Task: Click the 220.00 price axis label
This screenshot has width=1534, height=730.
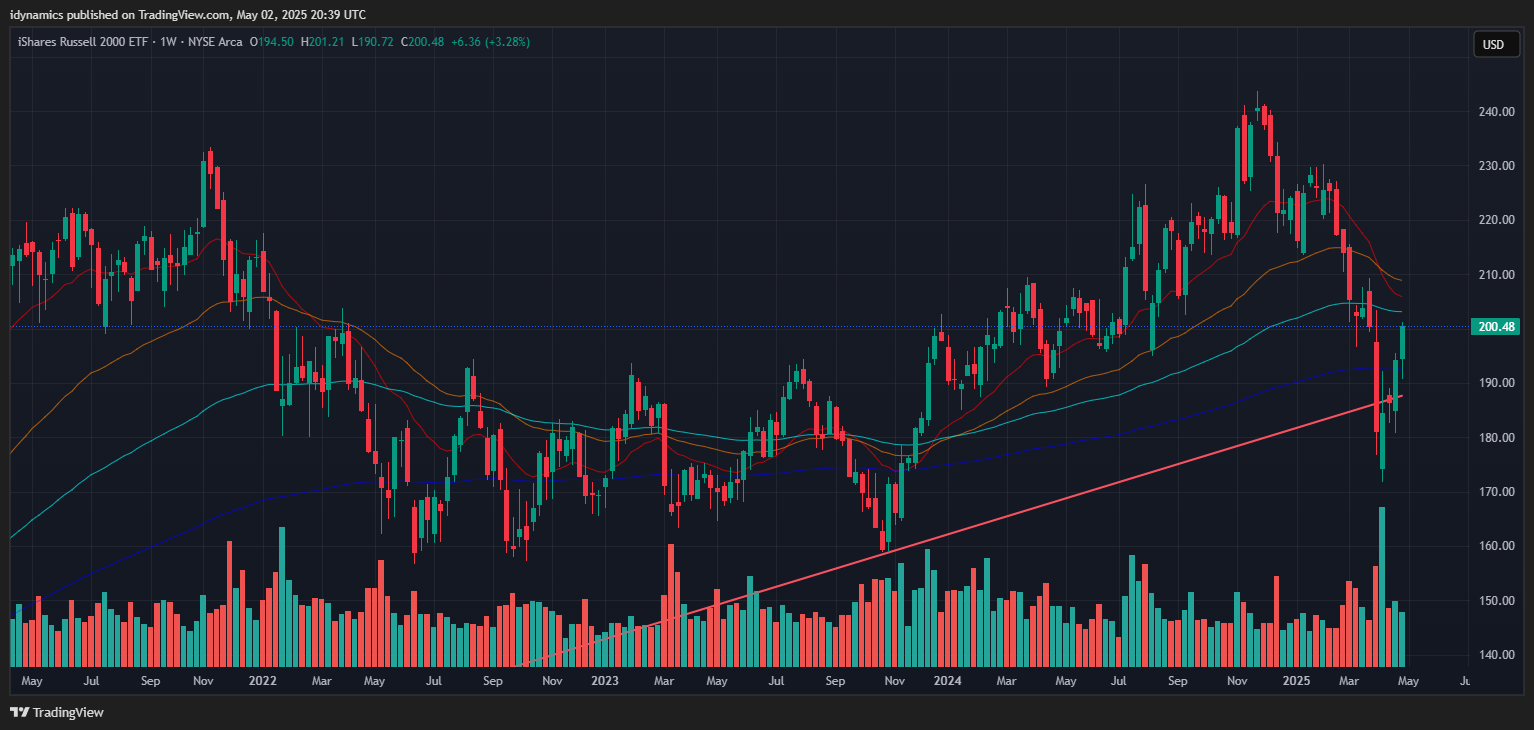Action: [1496, 220]
